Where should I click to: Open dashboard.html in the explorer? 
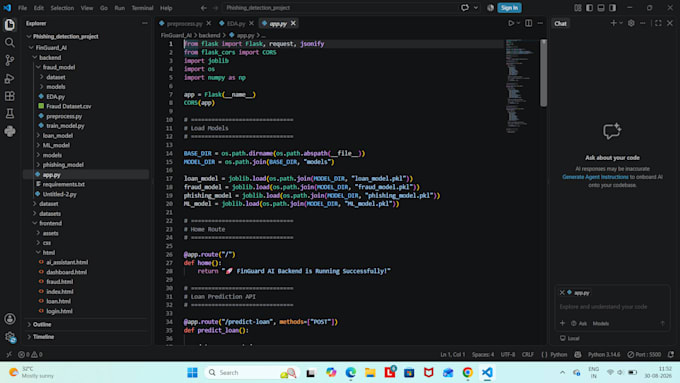pos(66,272)
